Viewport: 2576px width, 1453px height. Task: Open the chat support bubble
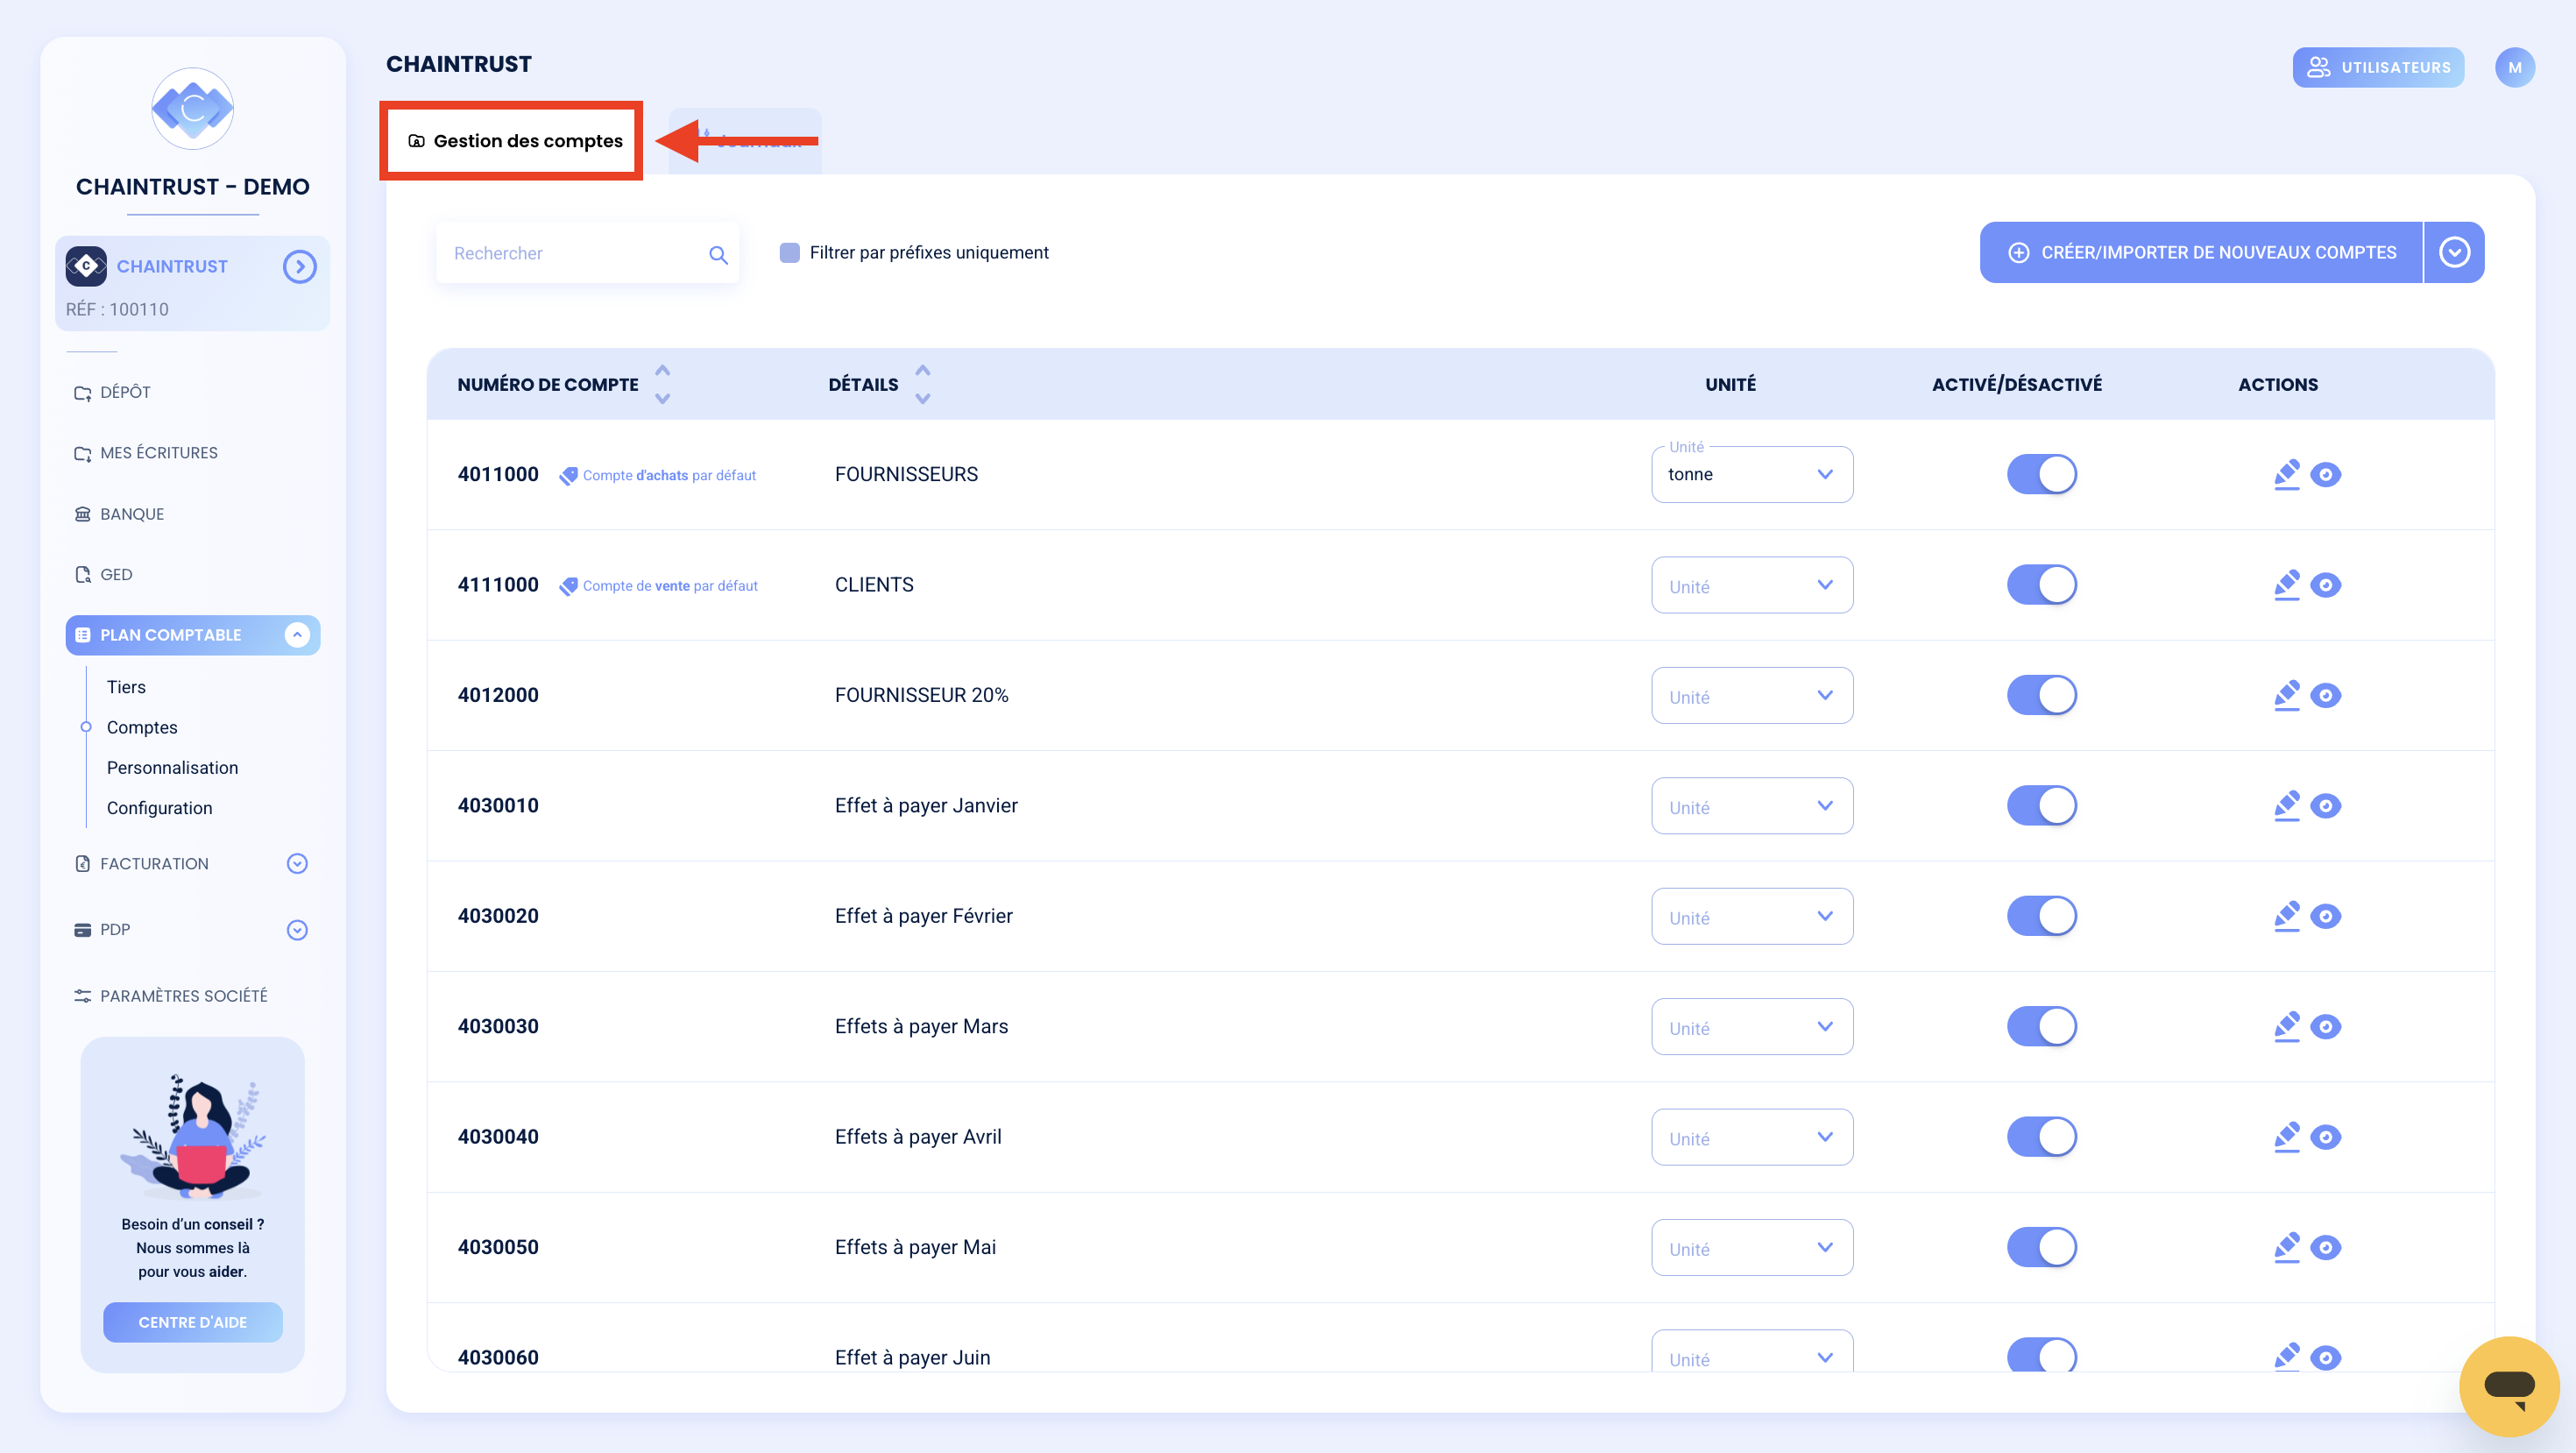[2509, 1386]
